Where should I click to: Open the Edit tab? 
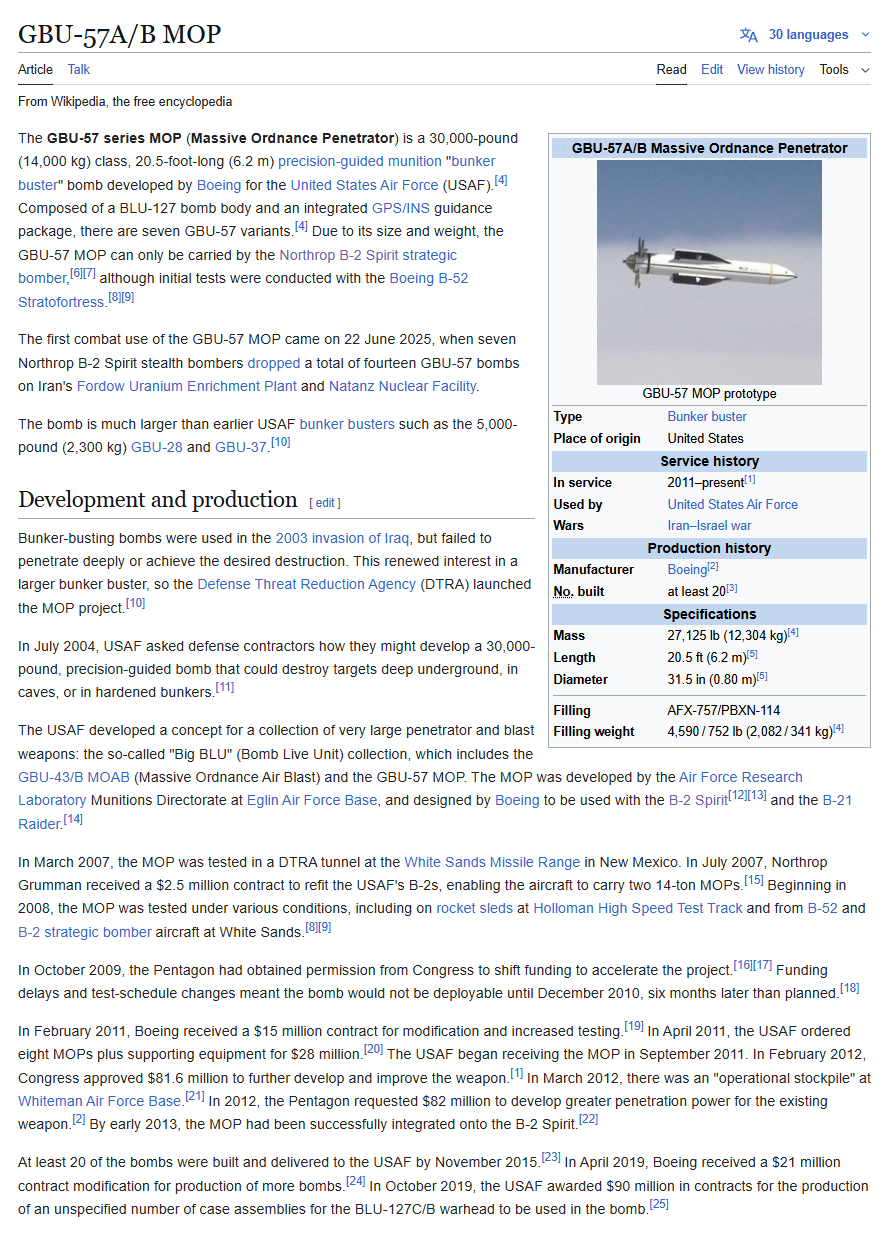coord(712,69)
